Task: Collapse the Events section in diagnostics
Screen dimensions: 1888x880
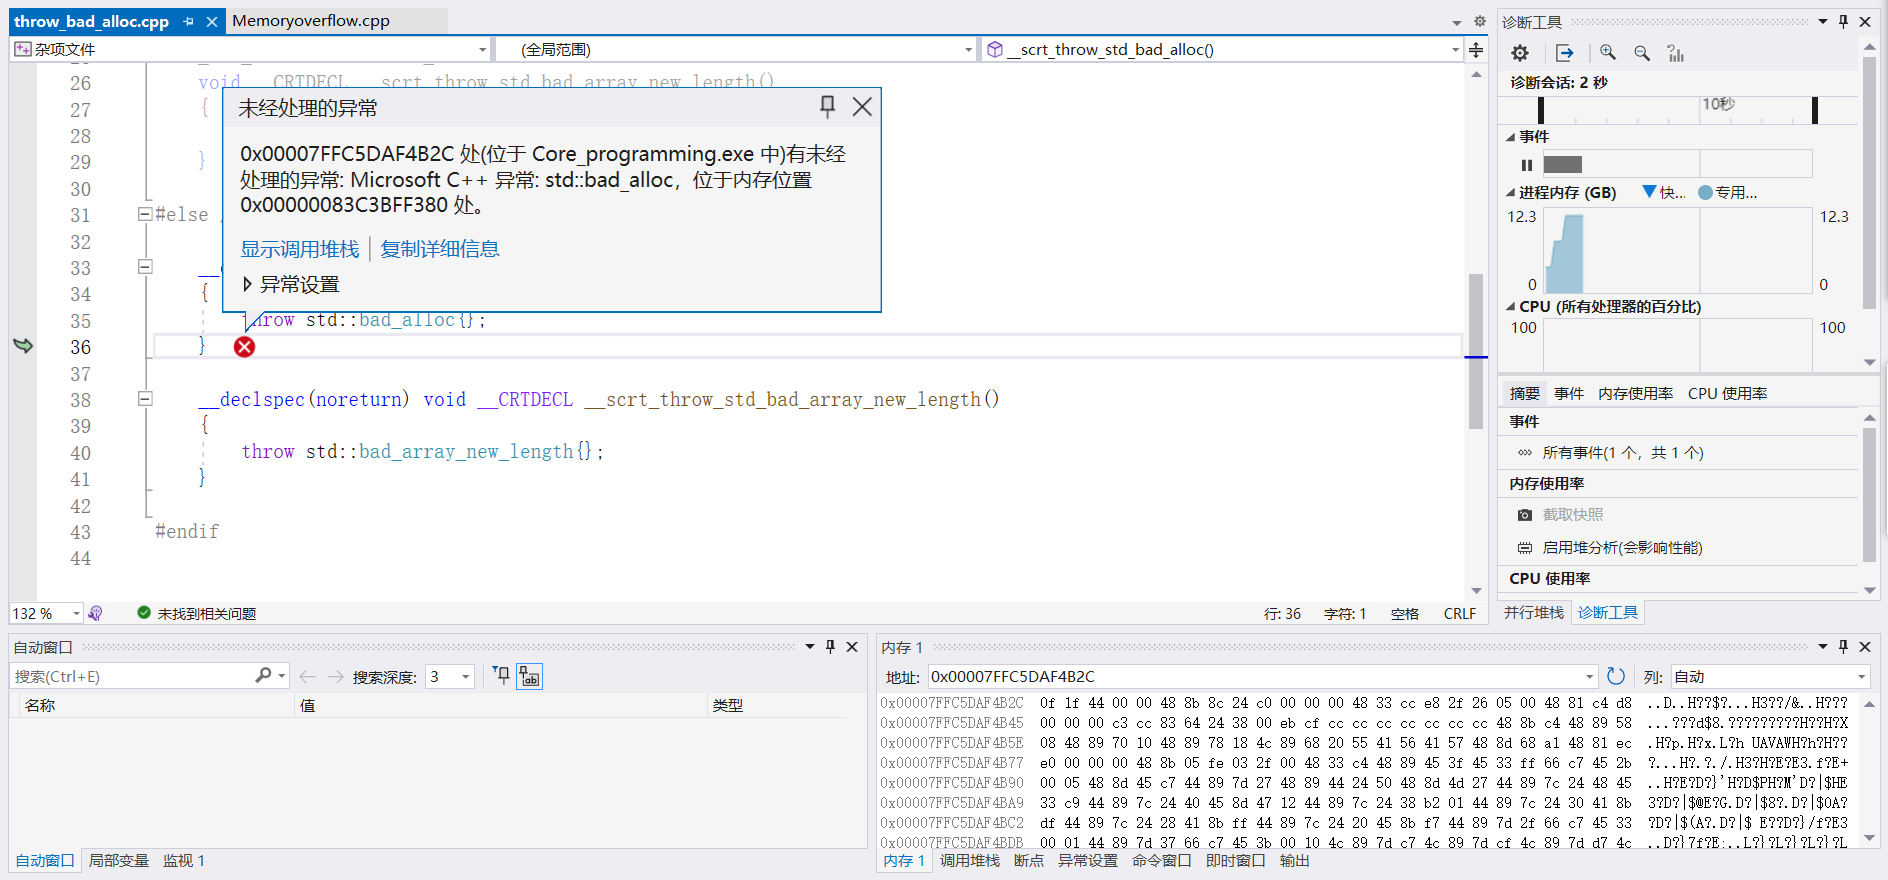Action: [x=1511, y=137]
